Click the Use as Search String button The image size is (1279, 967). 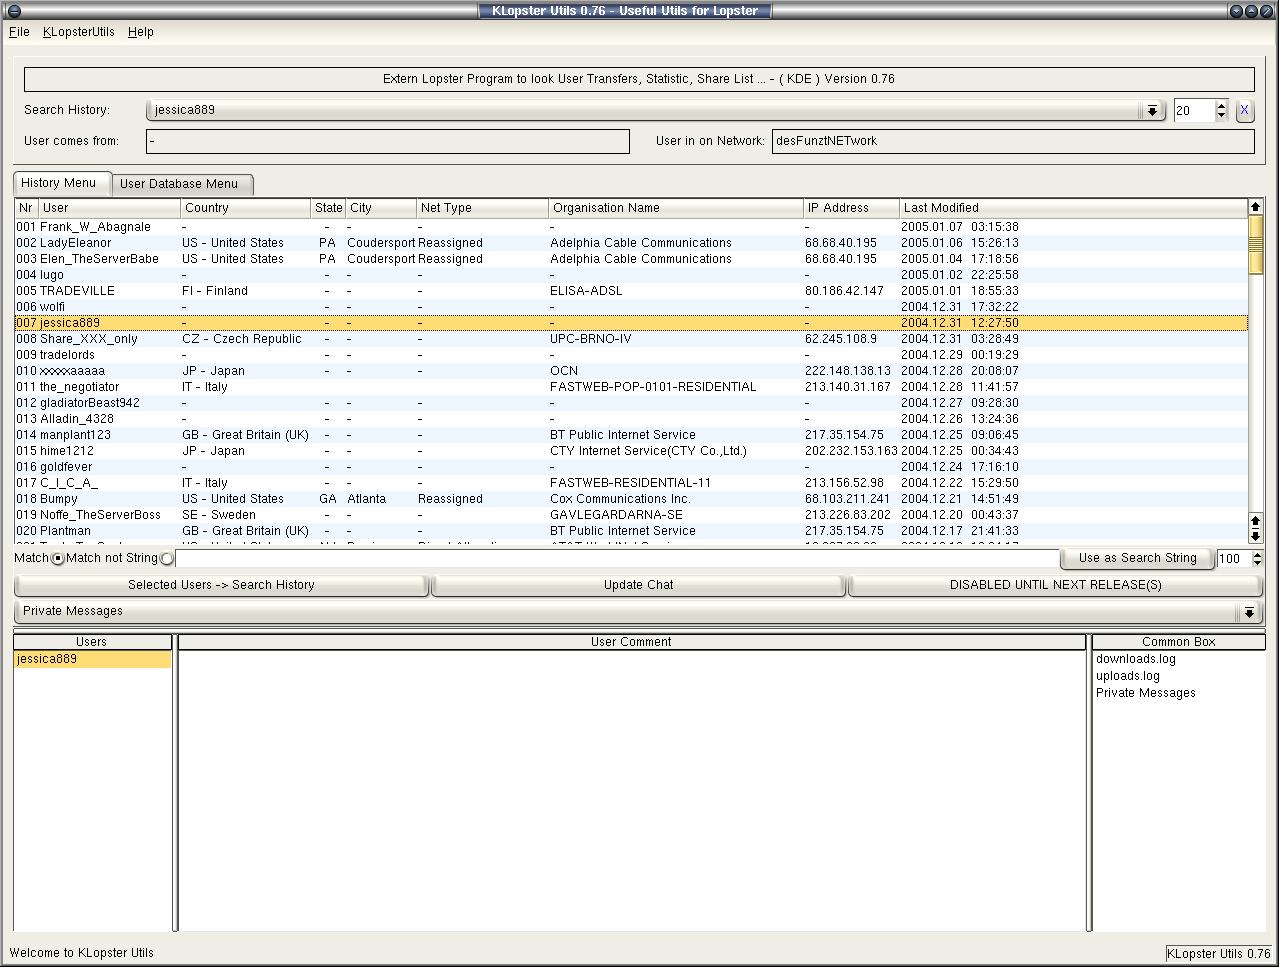(x=1137, y=558)
